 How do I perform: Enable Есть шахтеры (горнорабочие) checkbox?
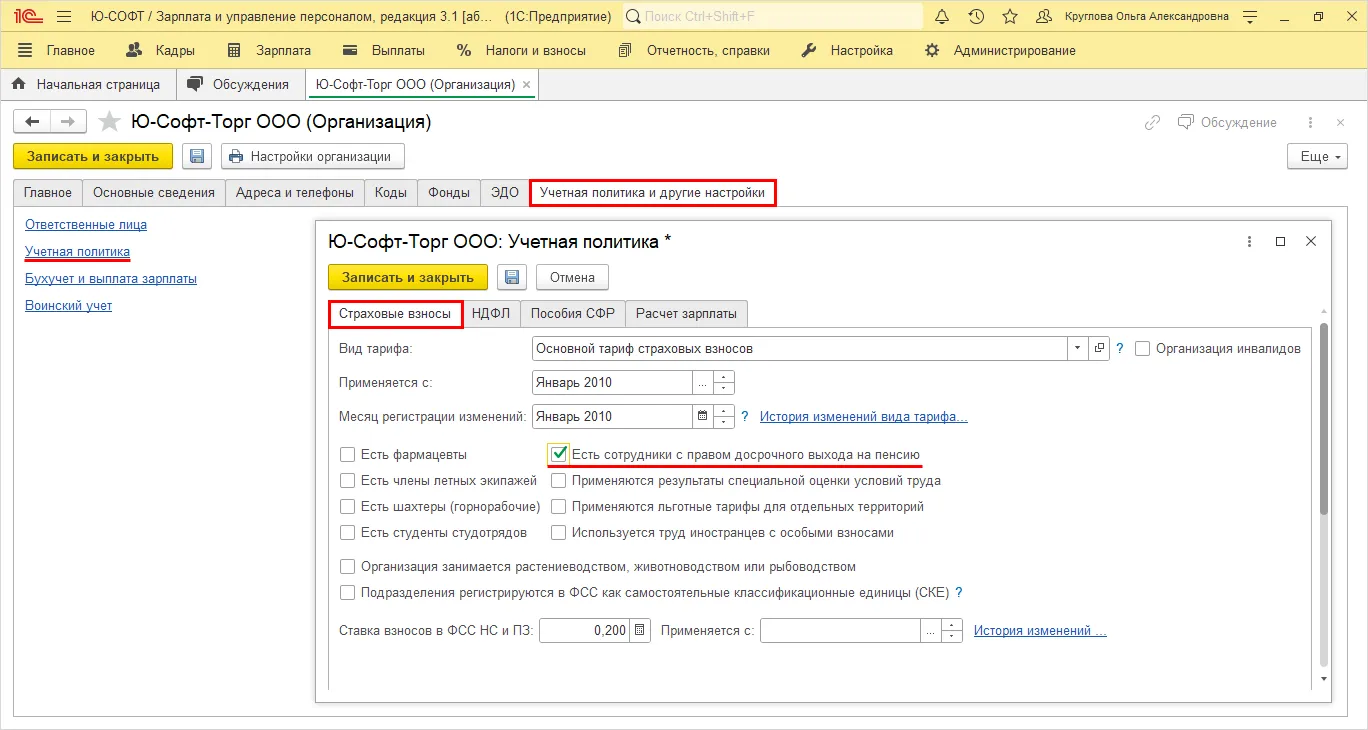click(x=348, y=507)
